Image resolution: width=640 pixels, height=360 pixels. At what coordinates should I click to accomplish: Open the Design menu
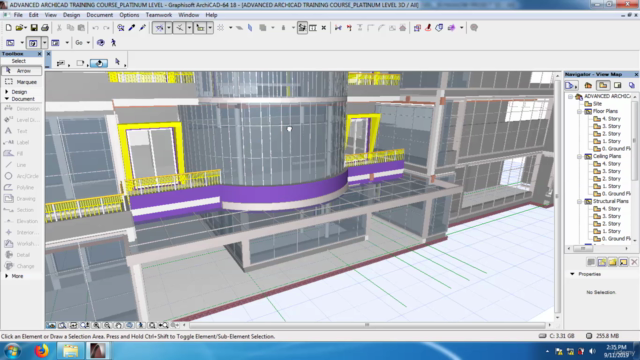pyautogui.click(x=71, y=15)
